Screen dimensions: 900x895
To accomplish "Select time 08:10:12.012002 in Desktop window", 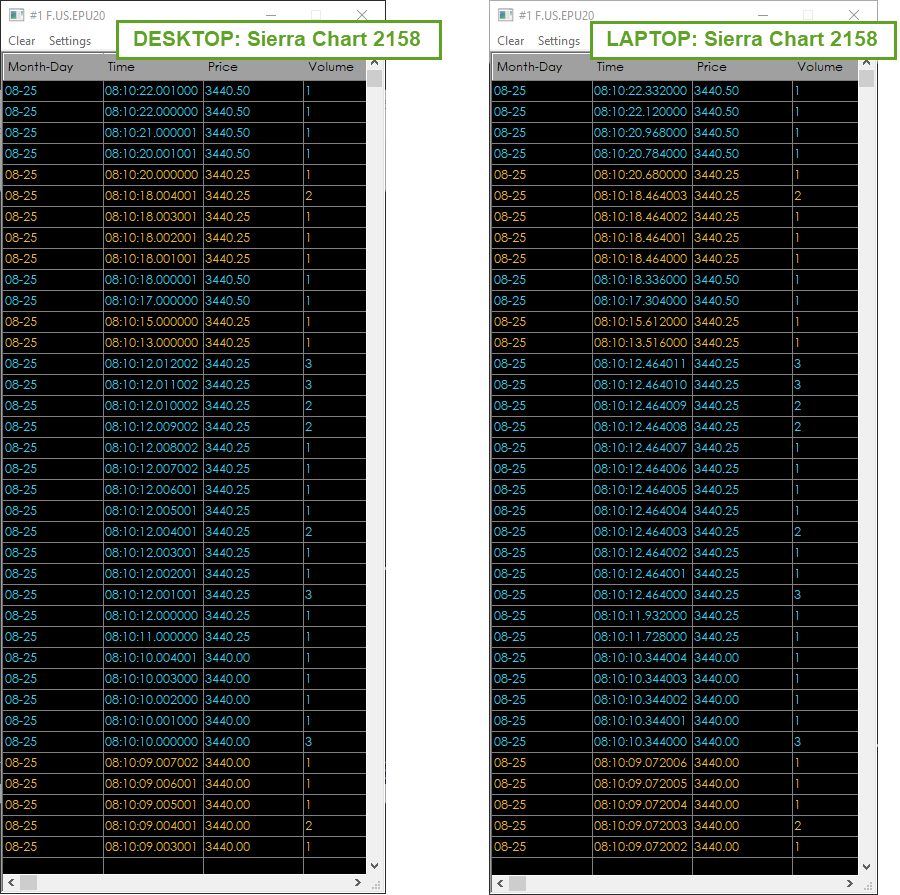I will tap(152, 363).
